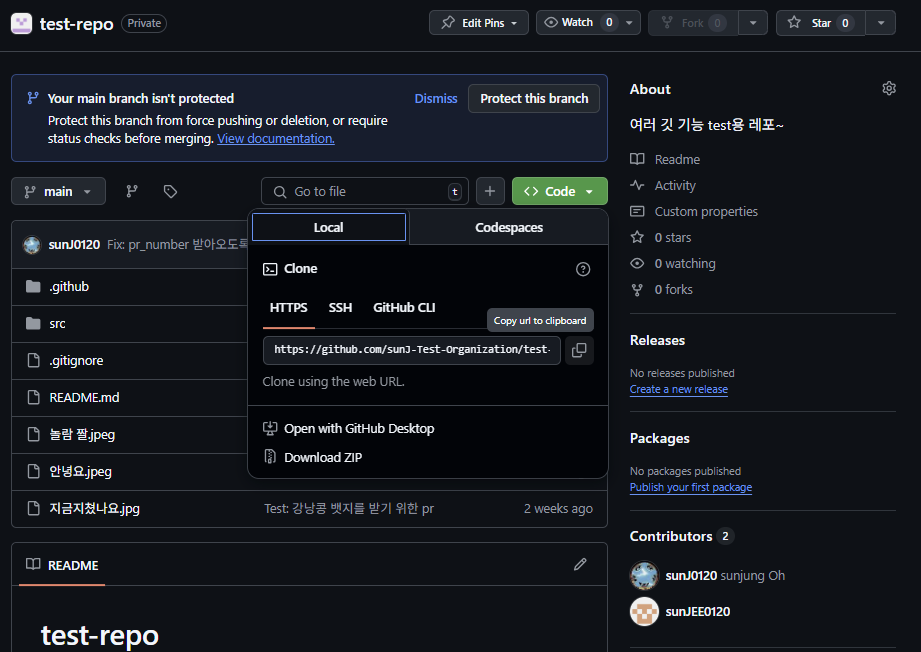921x652 pixels.
Task: Click Publish your first package link
Action: (691, 488)
